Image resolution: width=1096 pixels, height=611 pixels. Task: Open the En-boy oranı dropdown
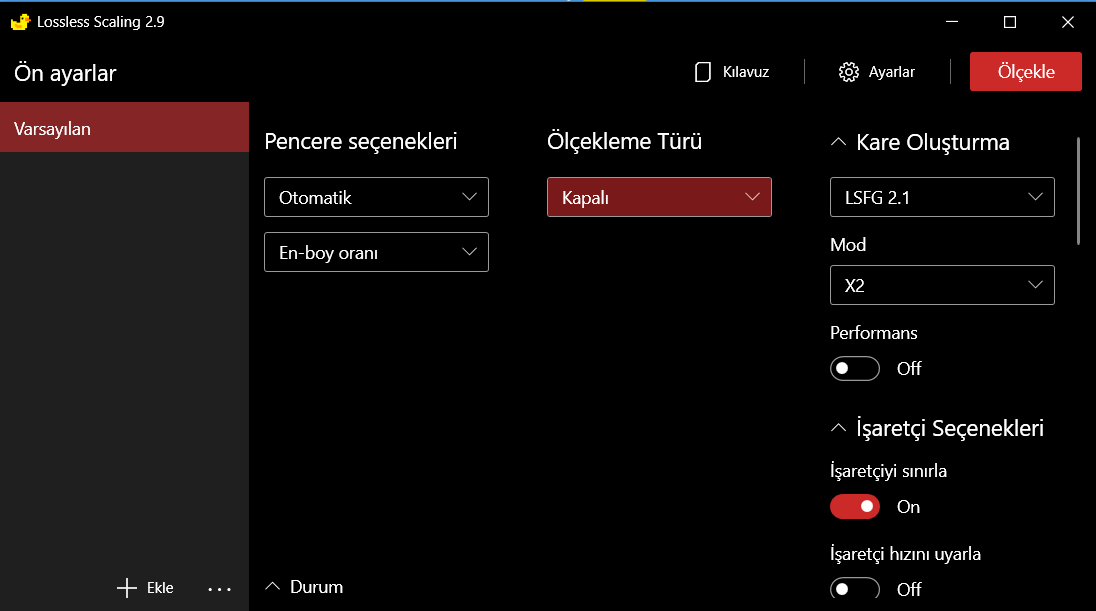[376, 252]
